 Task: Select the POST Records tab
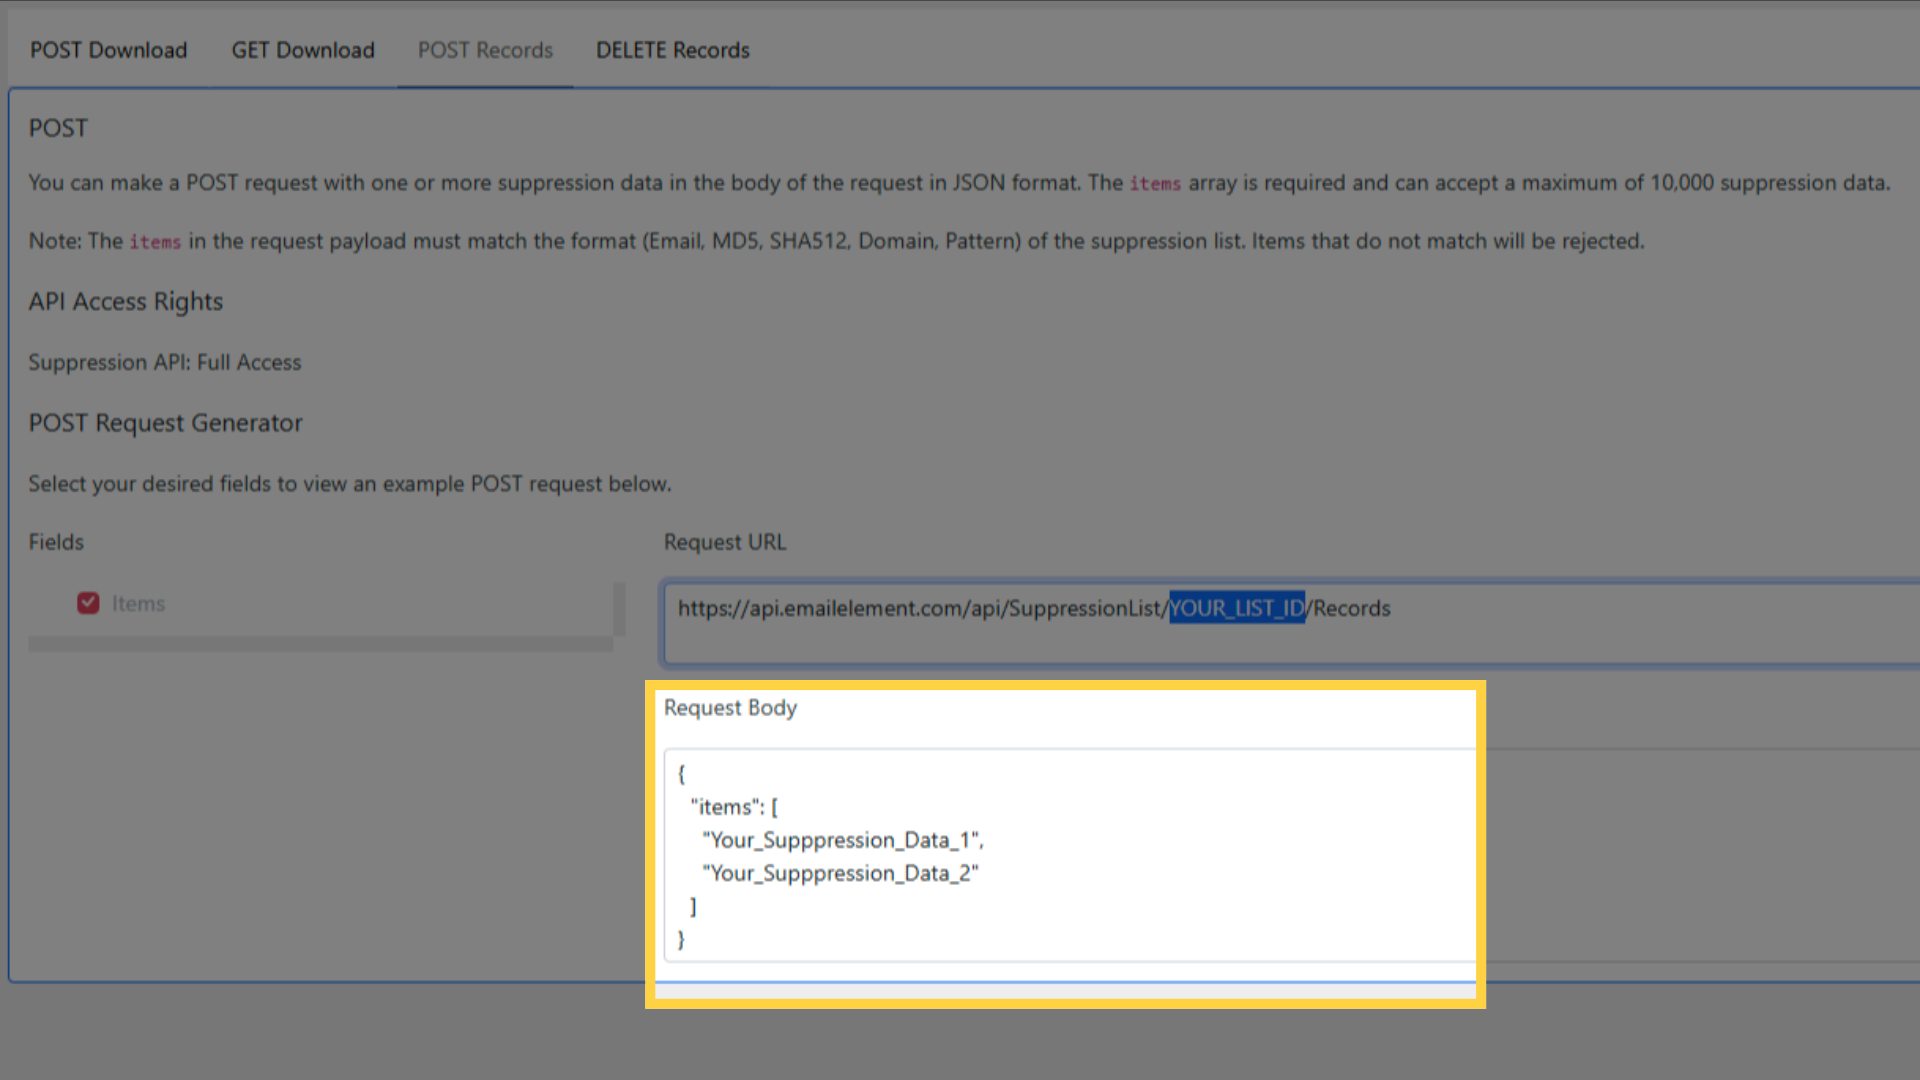[x=485, y=50]
